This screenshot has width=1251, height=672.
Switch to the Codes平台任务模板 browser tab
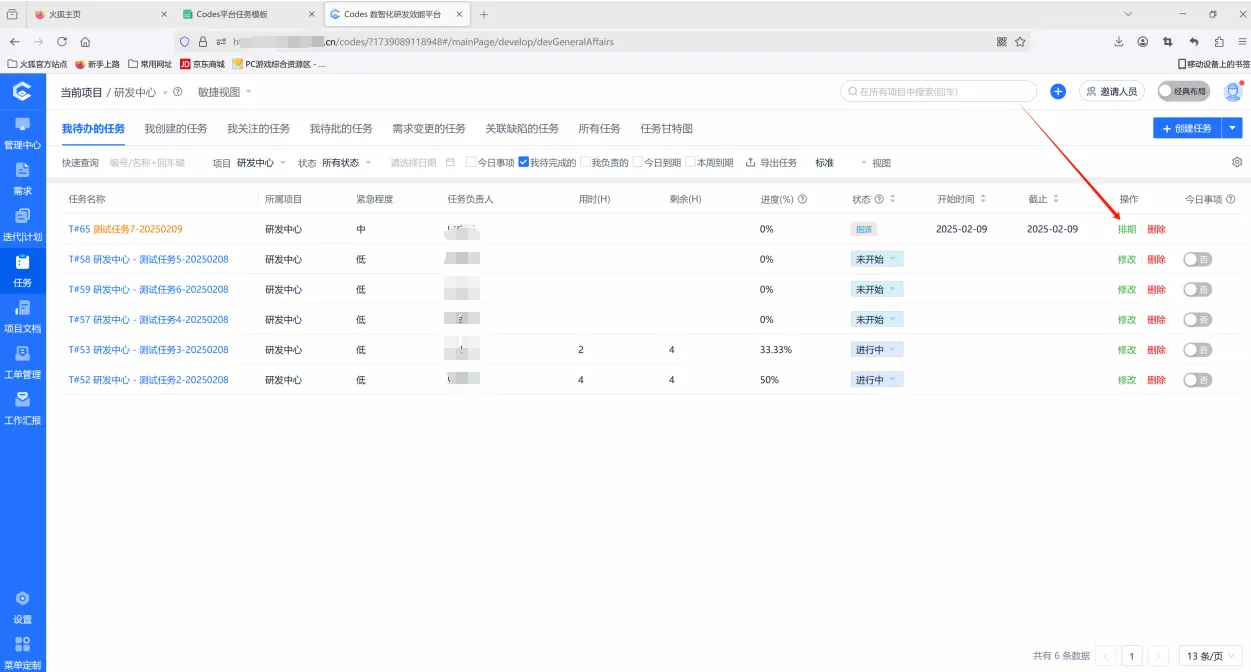point(247,14)
